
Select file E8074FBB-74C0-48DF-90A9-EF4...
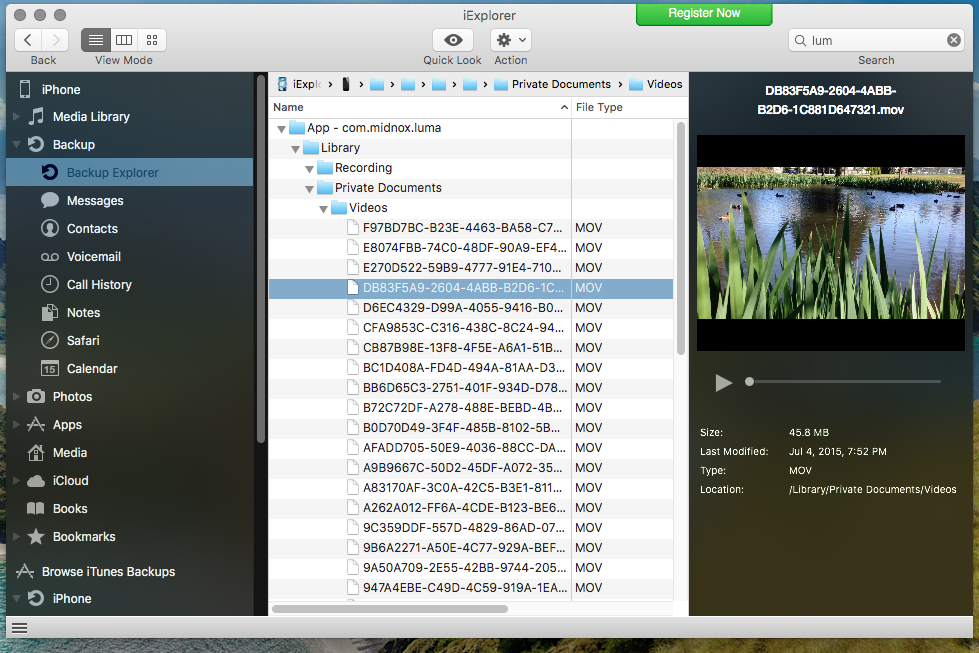471,248
